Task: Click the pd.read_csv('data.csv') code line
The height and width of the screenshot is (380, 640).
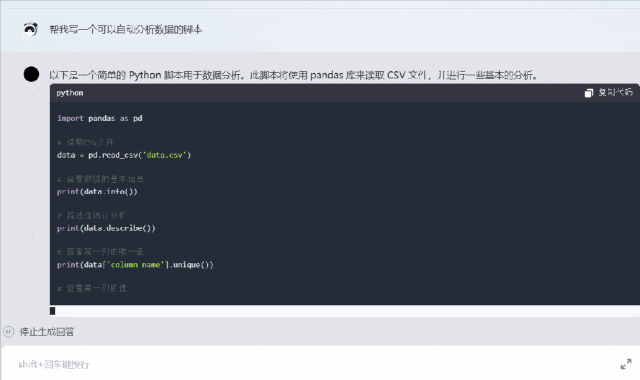Action: coord(124,155)
